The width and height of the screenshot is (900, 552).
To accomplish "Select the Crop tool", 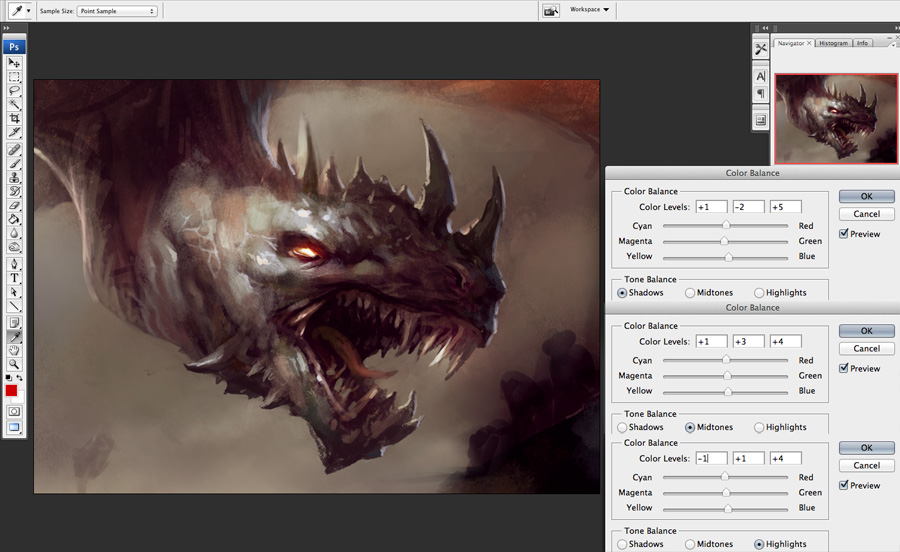I will click(x=14, y=118).
